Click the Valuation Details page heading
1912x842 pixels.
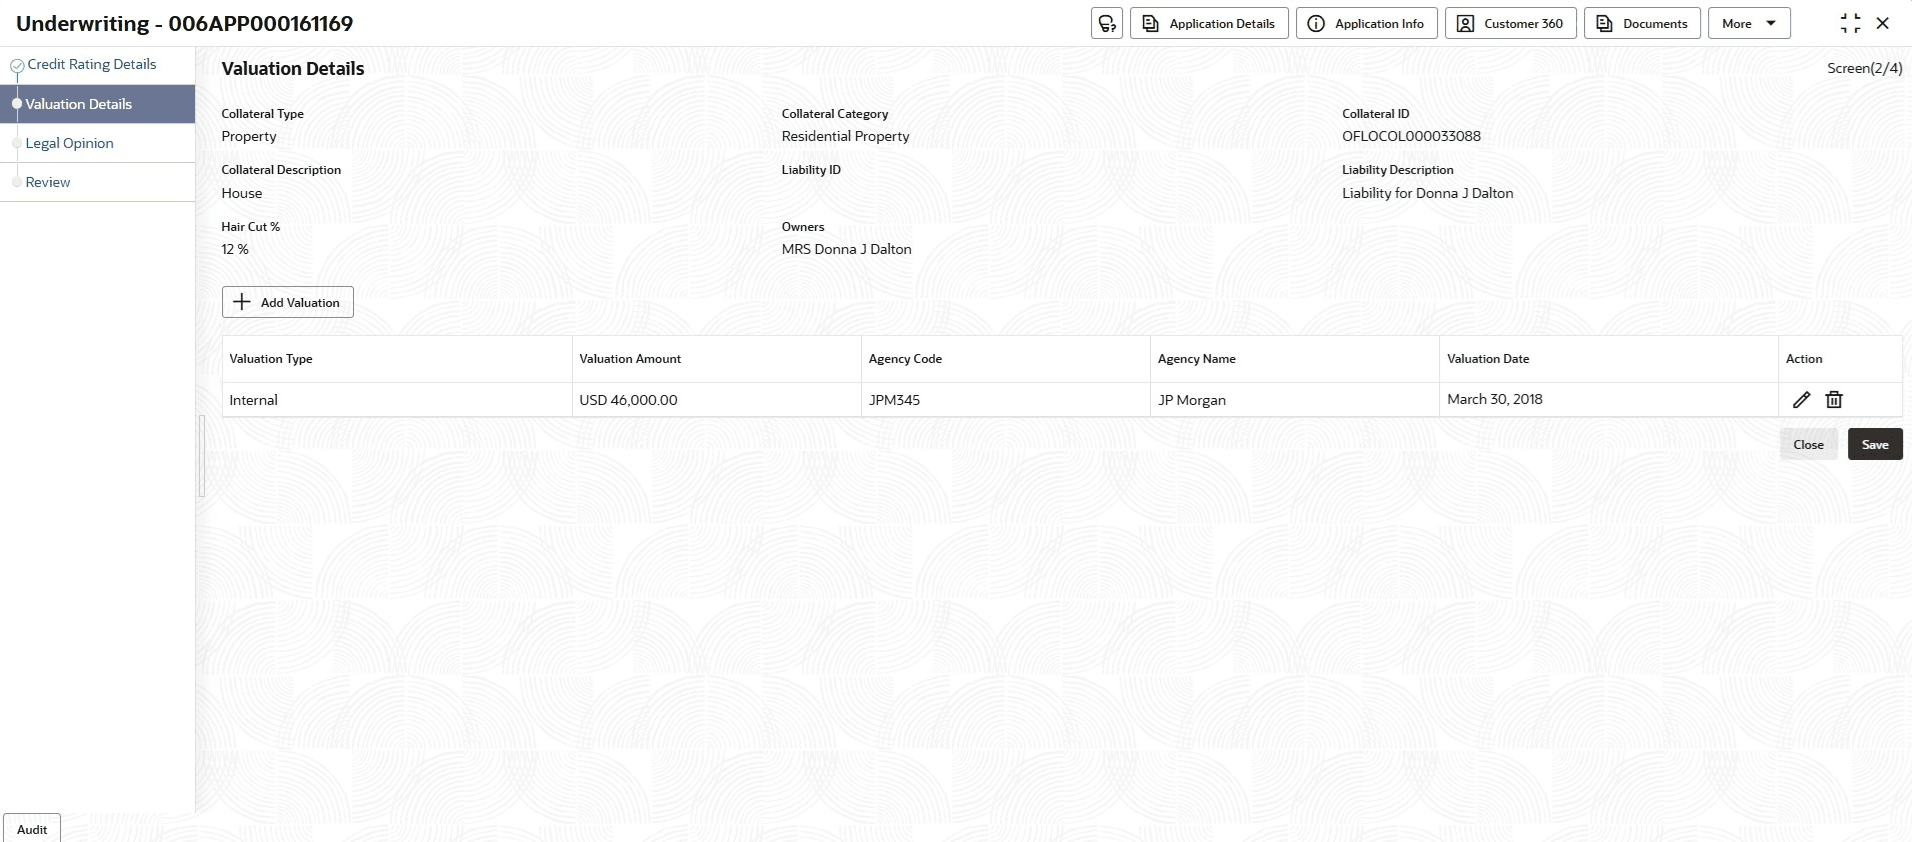[x=293, y=68]
